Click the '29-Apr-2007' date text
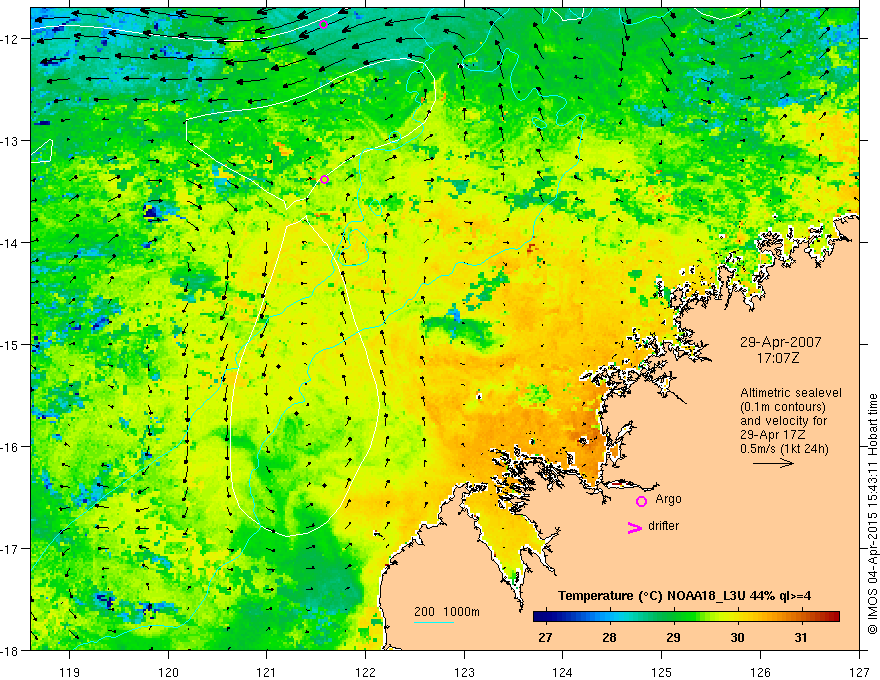This screenshot has height=680, width=880. pyautogui.click(x=781, y=342)
